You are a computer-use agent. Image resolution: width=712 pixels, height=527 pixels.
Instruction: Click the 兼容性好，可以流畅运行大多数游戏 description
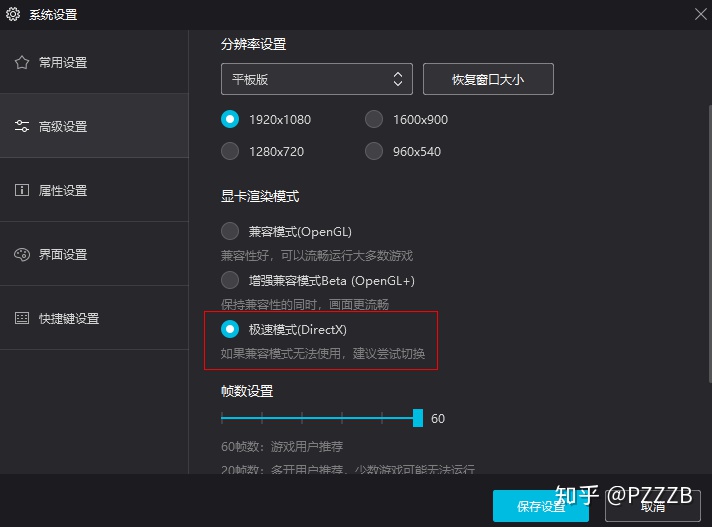(x=317, y=256)
